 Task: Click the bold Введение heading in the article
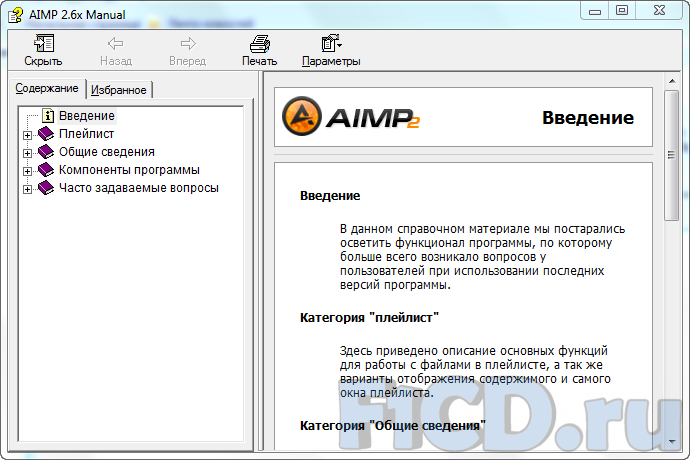pyautogui.click(x=330, y=195)
